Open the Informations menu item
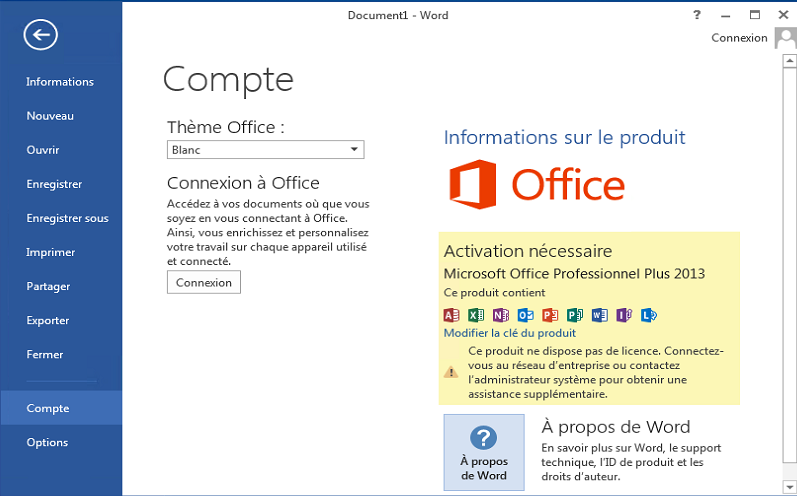 click(x=60, y=82)
